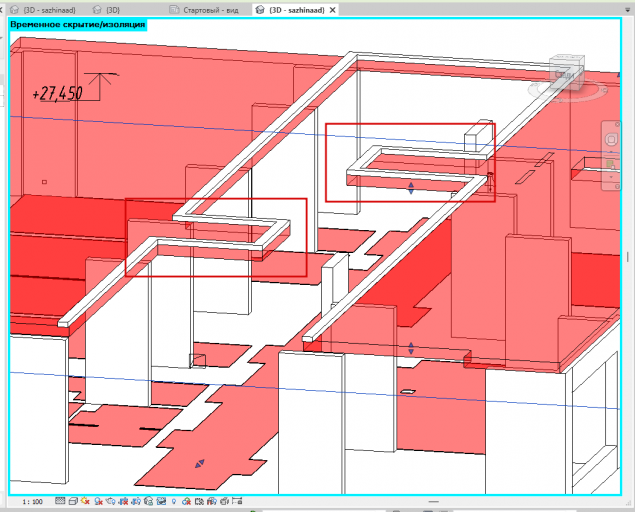Switch to Стартовый - вид tab
635x512 pixels.
pyautogui.click(x=204, y=10)
